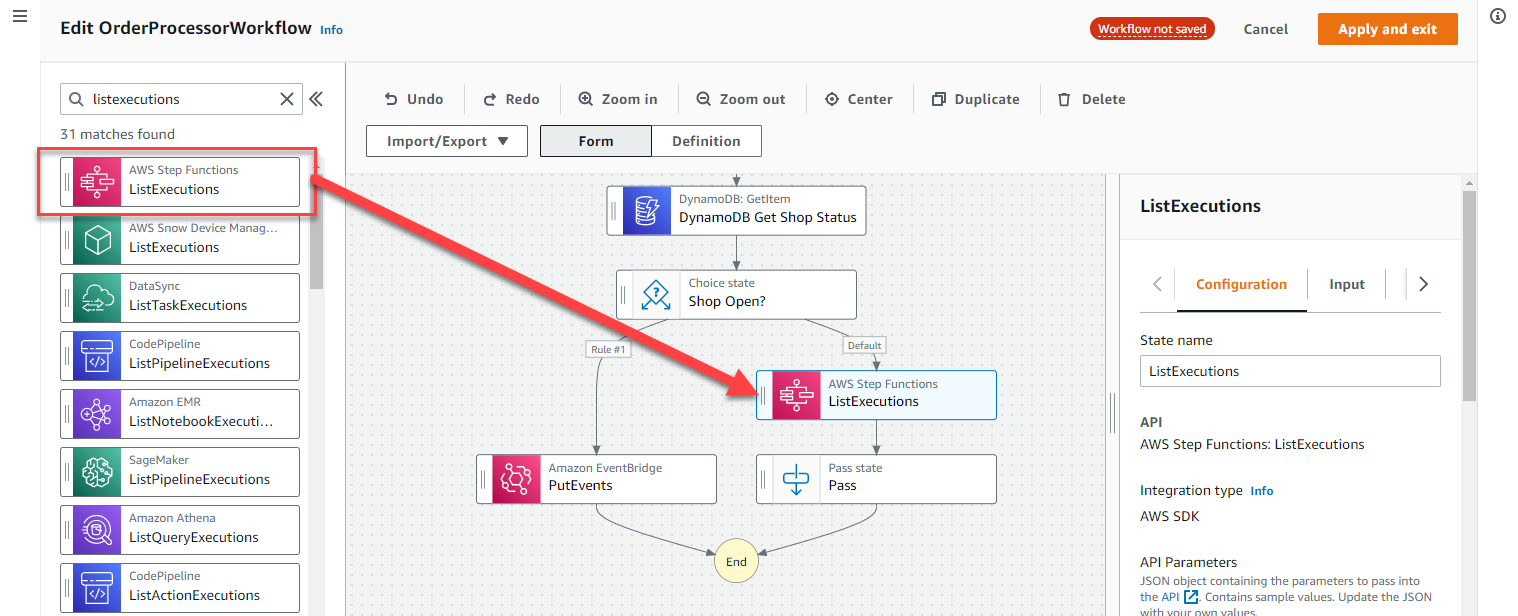Image resolution: width=1518 pixels, height=616 pixels.
Task: Click the ListExecutions inspector heading
Action: point(1200,206)
